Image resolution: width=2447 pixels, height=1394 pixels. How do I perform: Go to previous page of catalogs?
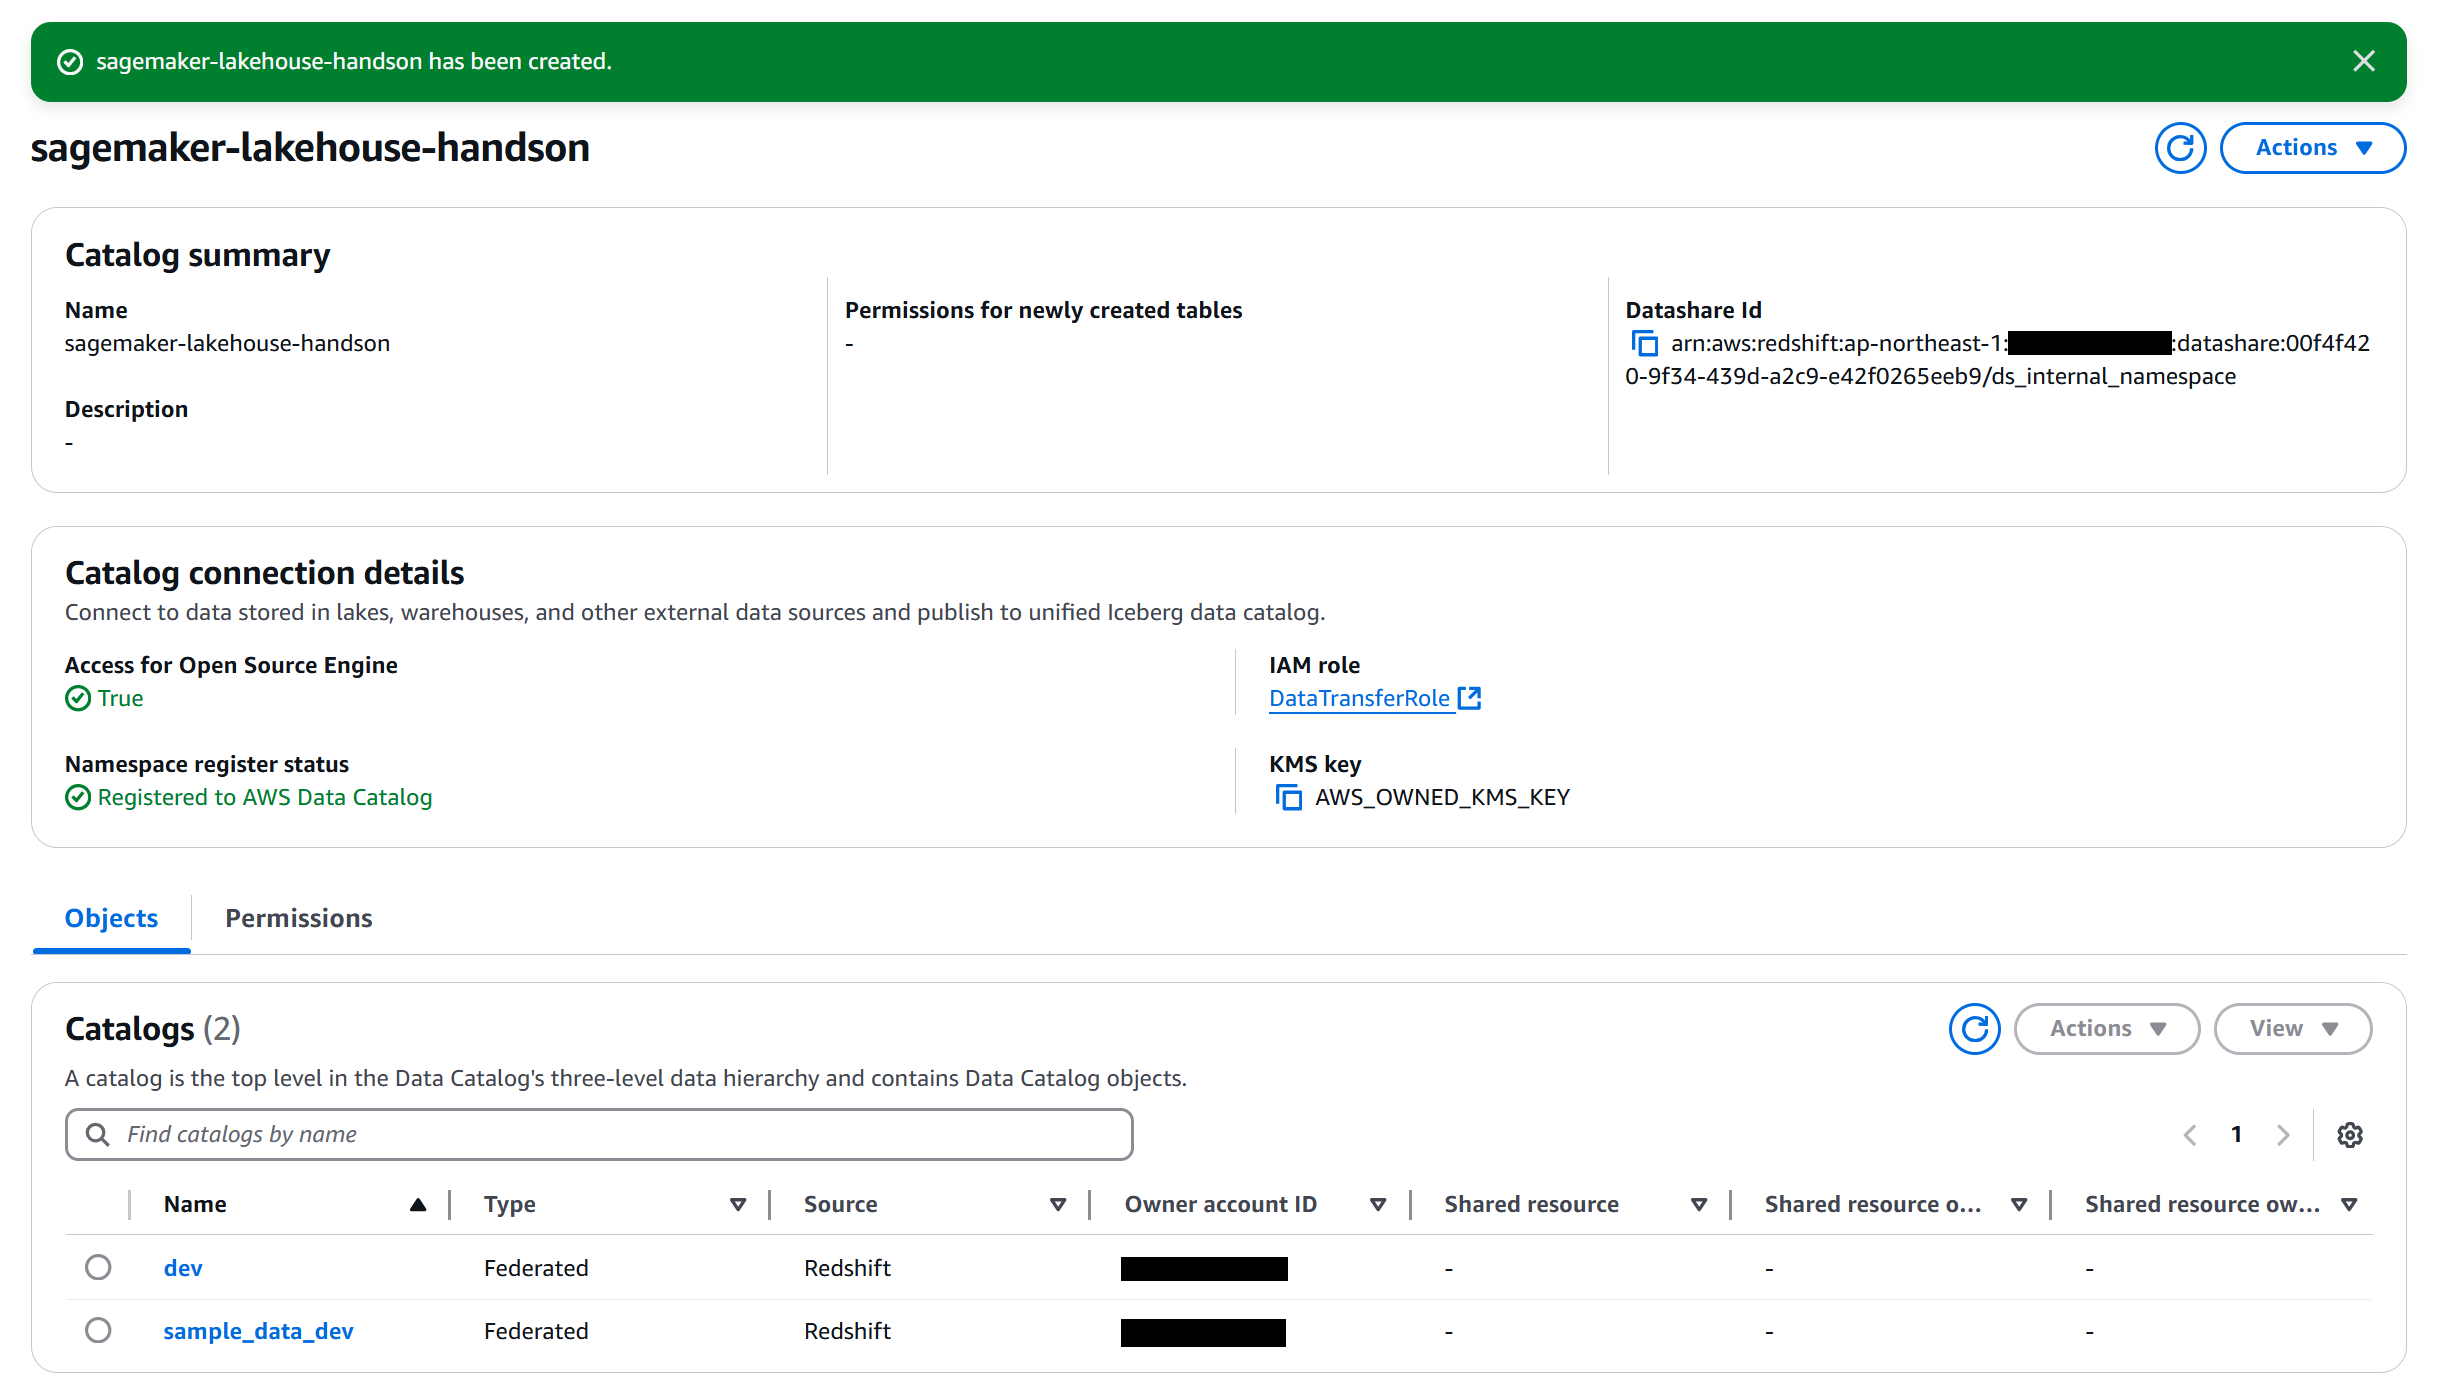coord(2190,1135)
